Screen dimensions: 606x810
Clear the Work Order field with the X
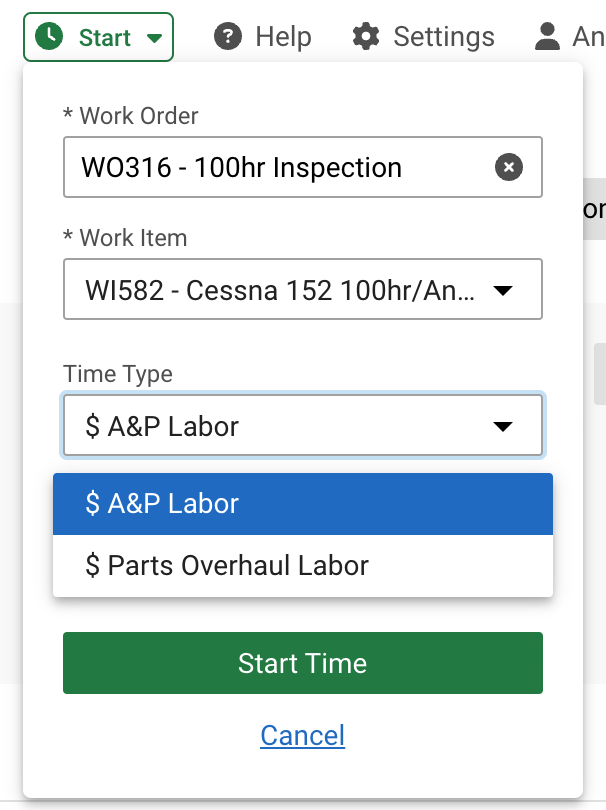(509, 167)
